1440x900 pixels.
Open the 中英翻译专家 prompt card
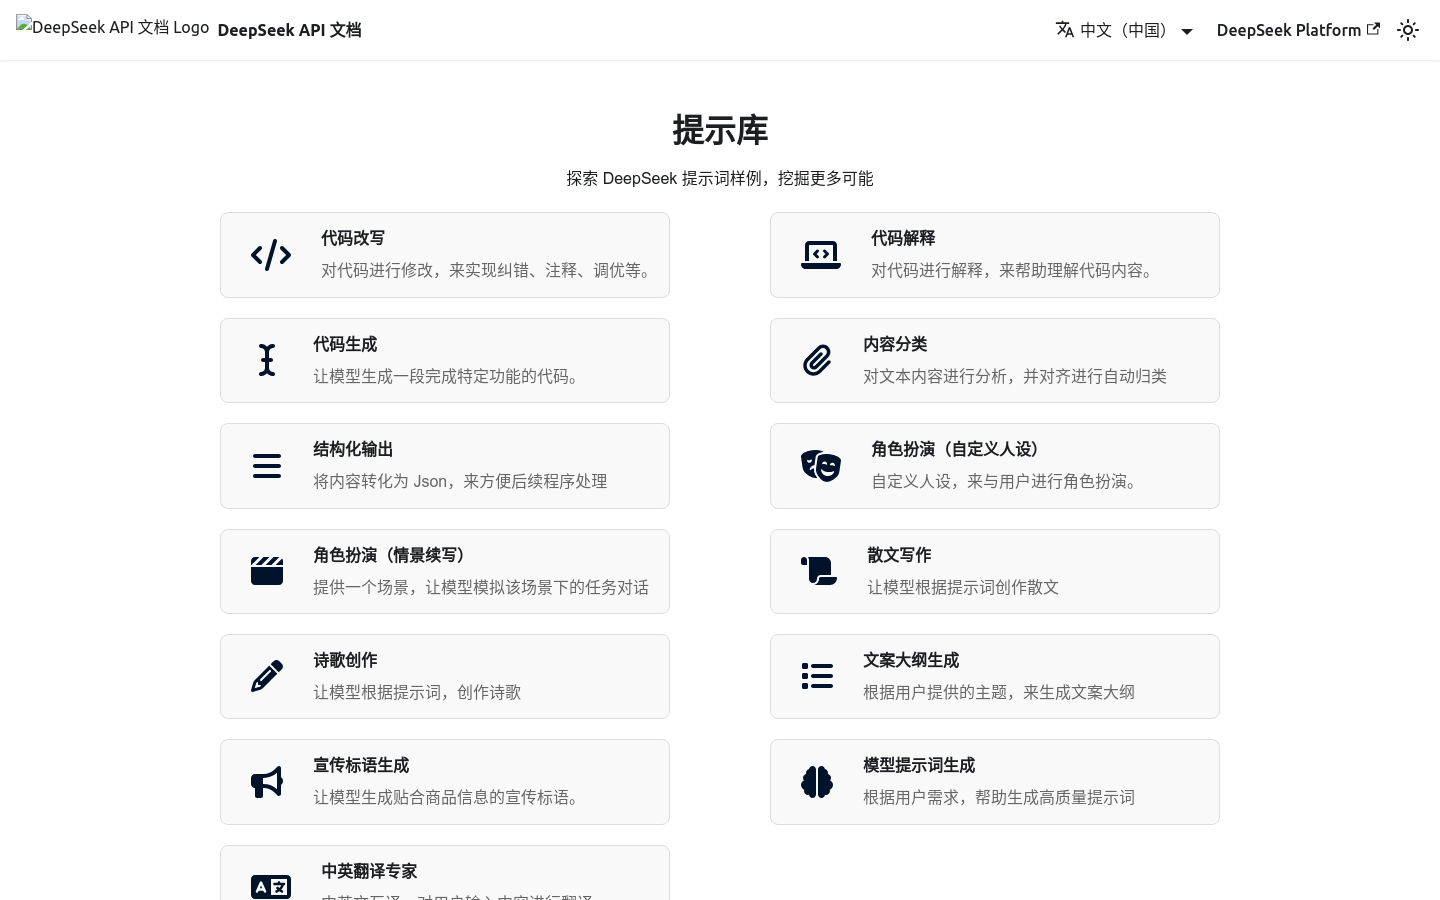(x=445, y=873)
